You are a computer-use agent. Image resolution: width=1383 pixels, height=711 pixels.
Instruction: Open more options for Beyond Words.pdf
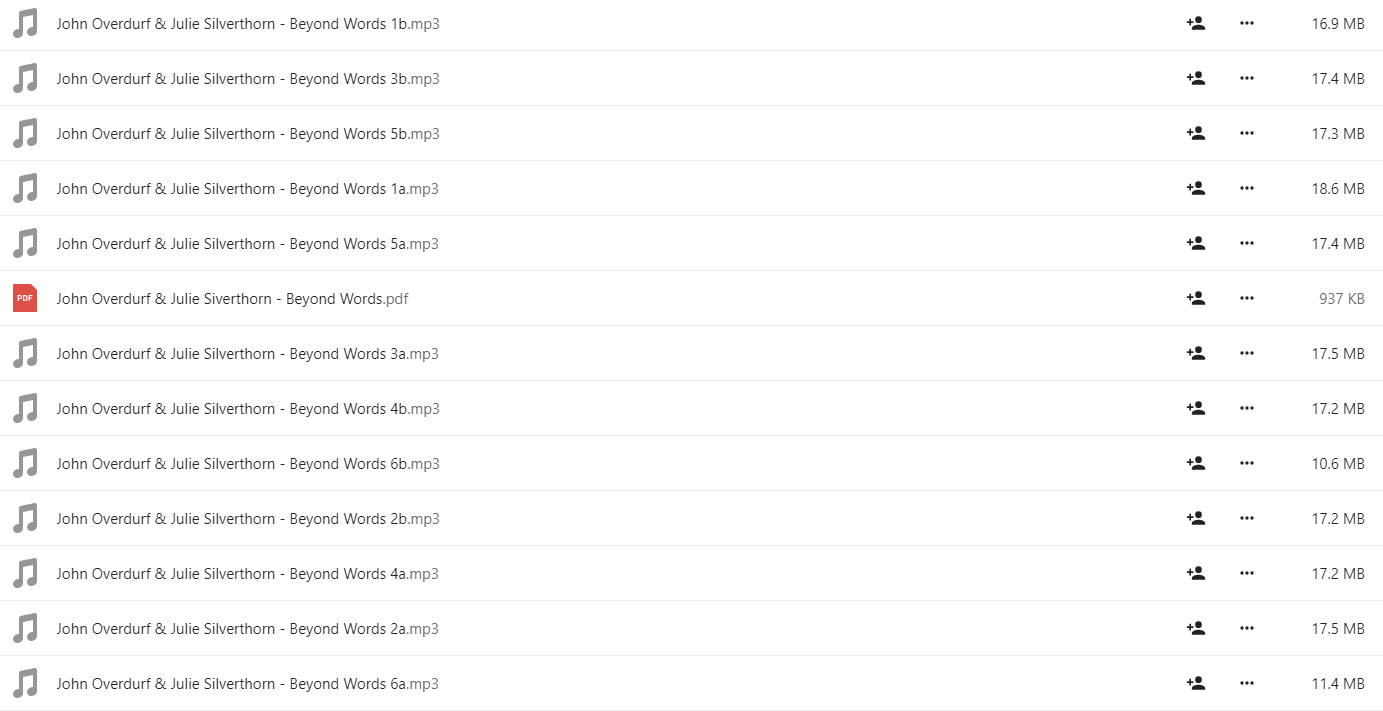(1246, 298)
